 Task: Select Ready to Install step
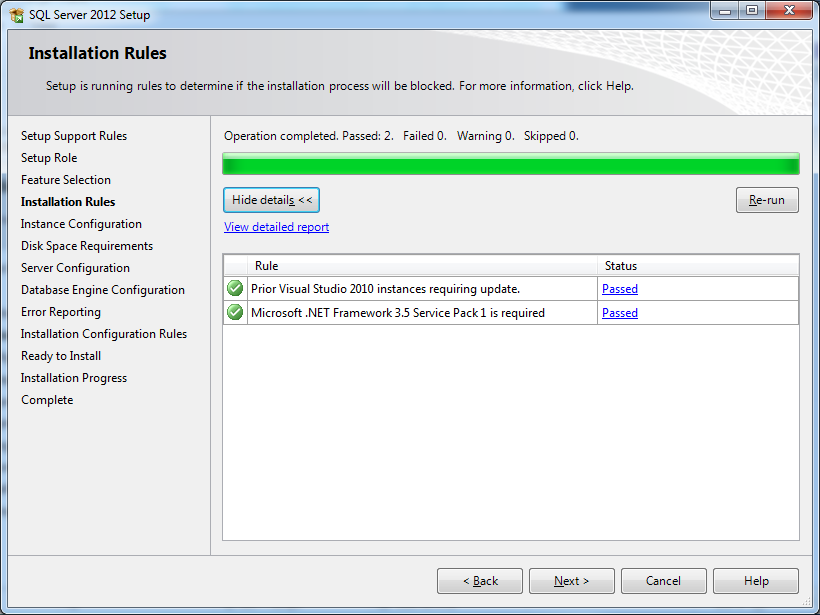click(61, 356)
